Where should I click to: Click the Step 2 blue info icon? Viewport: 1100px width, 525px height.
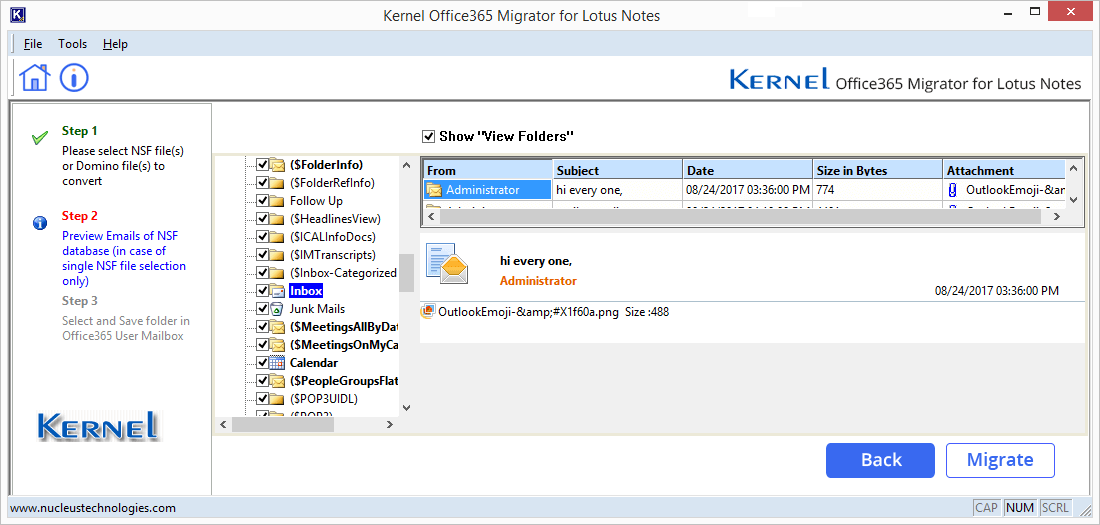tap(39, 223)
